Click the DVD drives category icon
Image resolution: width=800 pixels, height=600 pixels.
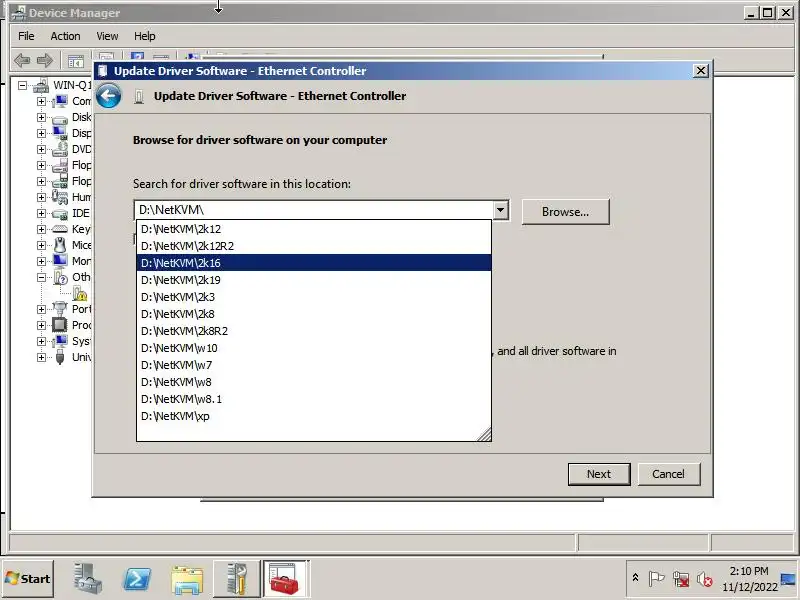point(60,149)
